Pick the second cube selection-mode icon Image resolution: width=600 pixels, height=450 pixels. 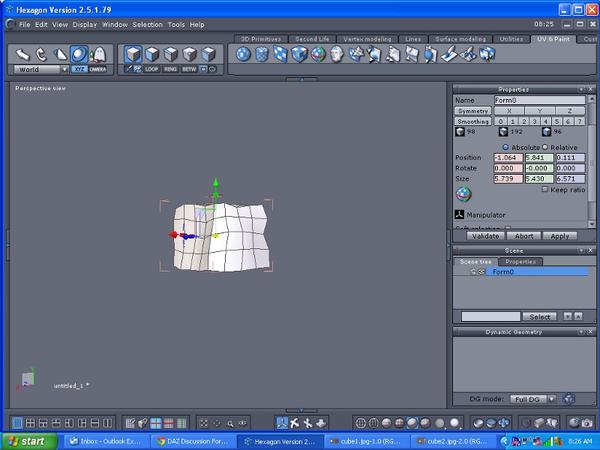pyautogui.click(x=152, y=54)
